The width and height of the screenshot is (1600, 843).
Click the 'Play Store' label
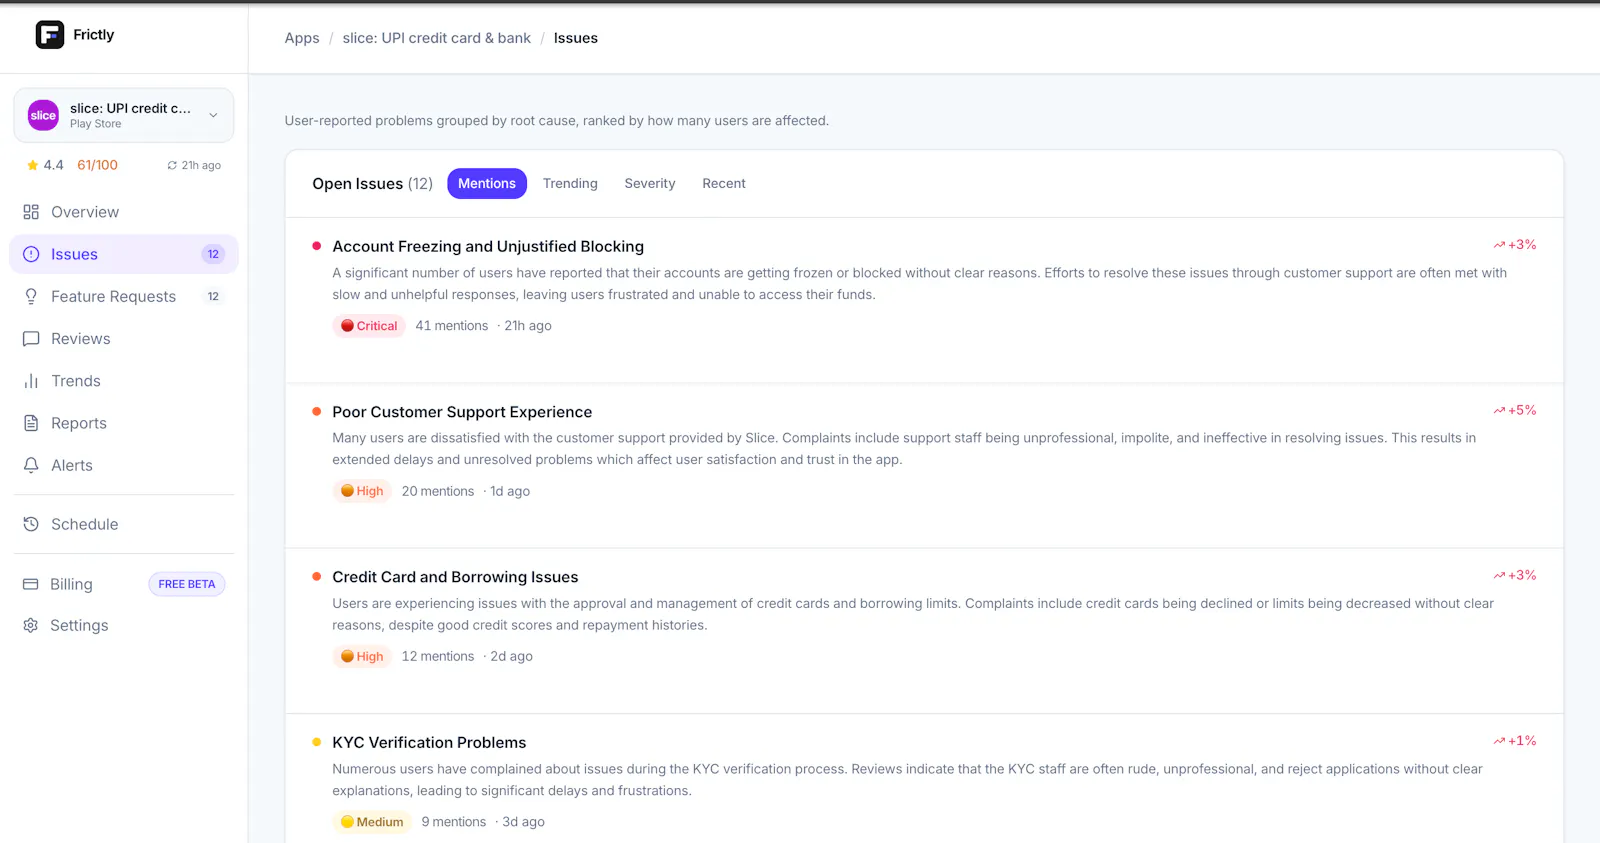tap(96, 124)
